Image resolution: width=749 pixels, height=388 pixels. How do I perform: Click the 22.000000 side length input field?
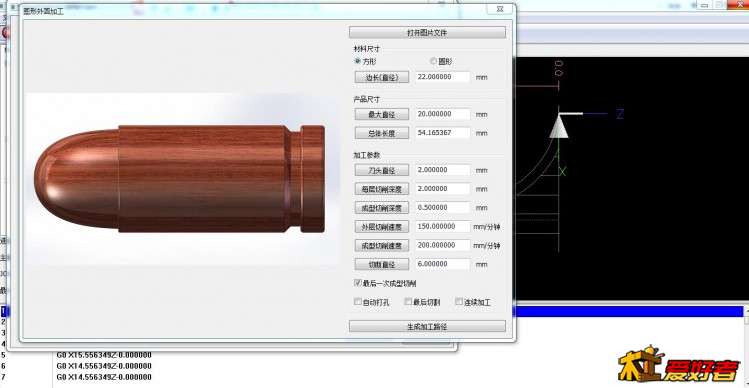tap(442, 77)
